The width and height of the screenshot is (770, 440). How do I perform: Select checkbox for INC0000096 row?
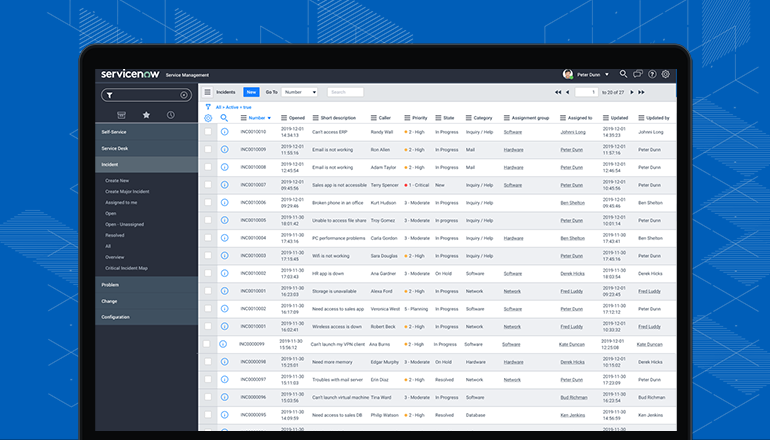(208, 397)
